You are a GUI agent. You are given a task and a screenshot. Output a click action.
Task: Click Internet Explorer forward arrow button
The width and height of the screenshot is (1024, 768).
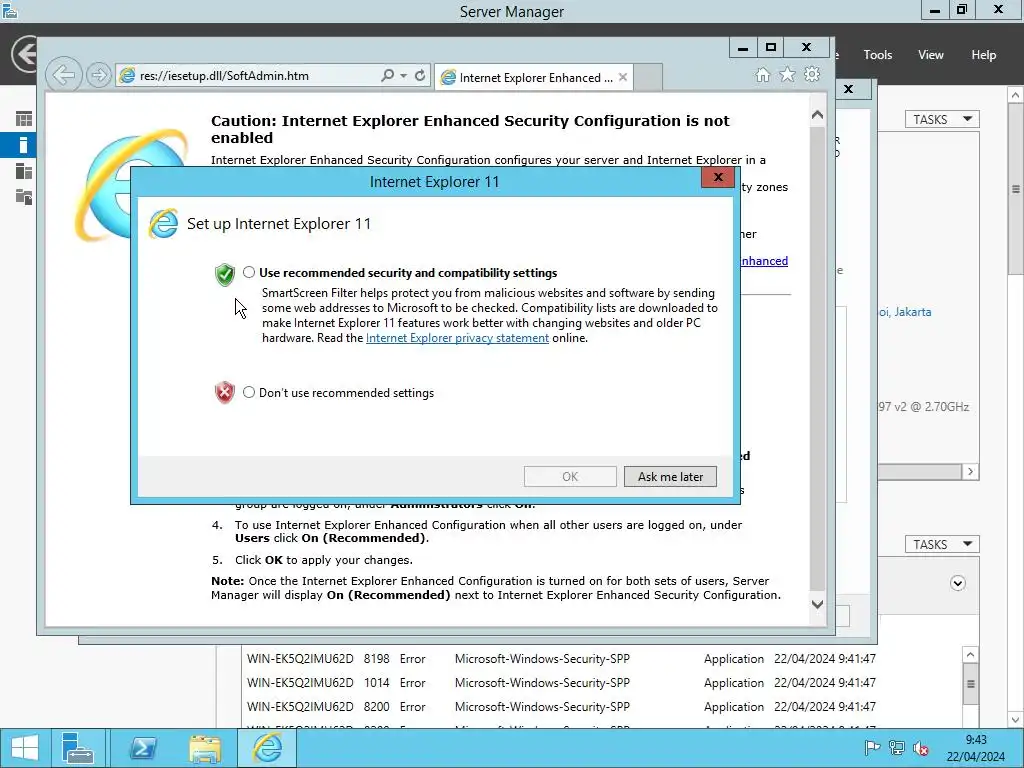(98, 75)
